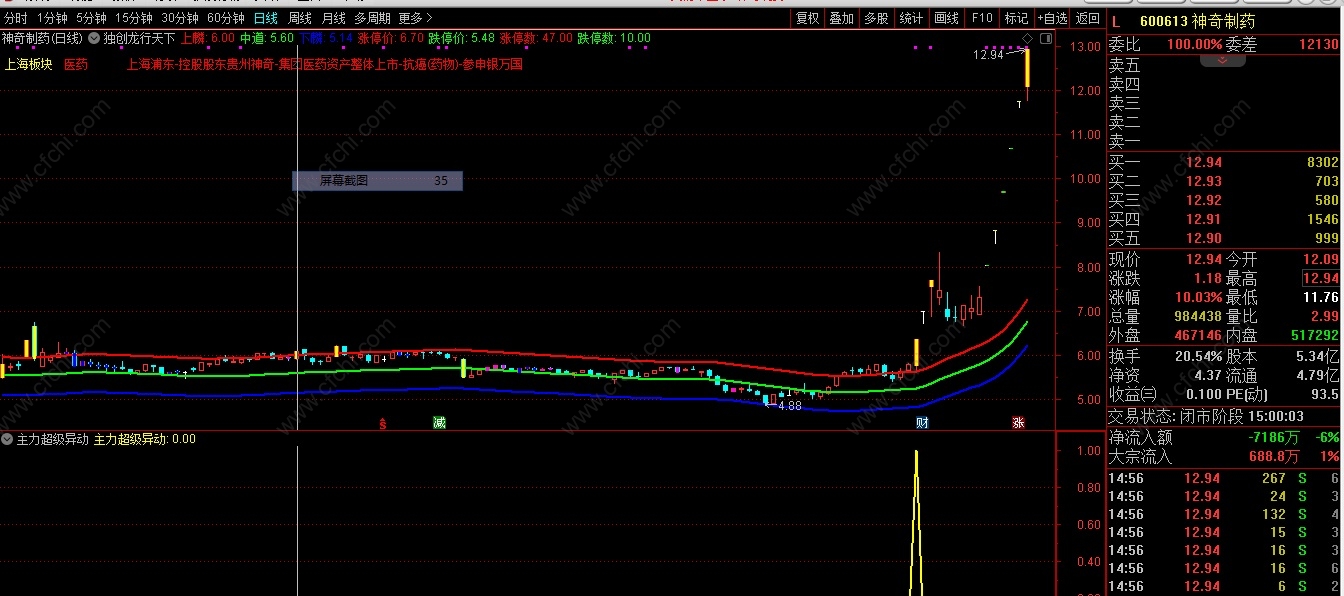Click the 标记 mark button
The height and width of the screenshot is (596, 1344).
1016,18
